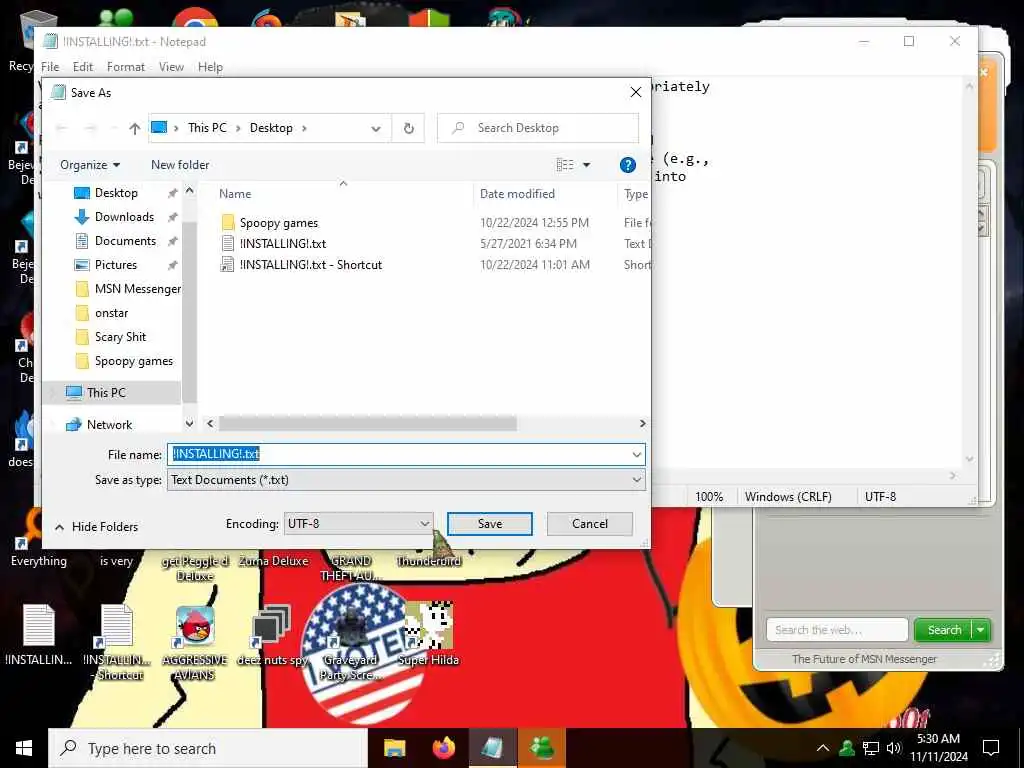This screenshot has height=768, width=1024.
Task: Open search options arrow in MSN Messenger
Action: tap(981, 630)
